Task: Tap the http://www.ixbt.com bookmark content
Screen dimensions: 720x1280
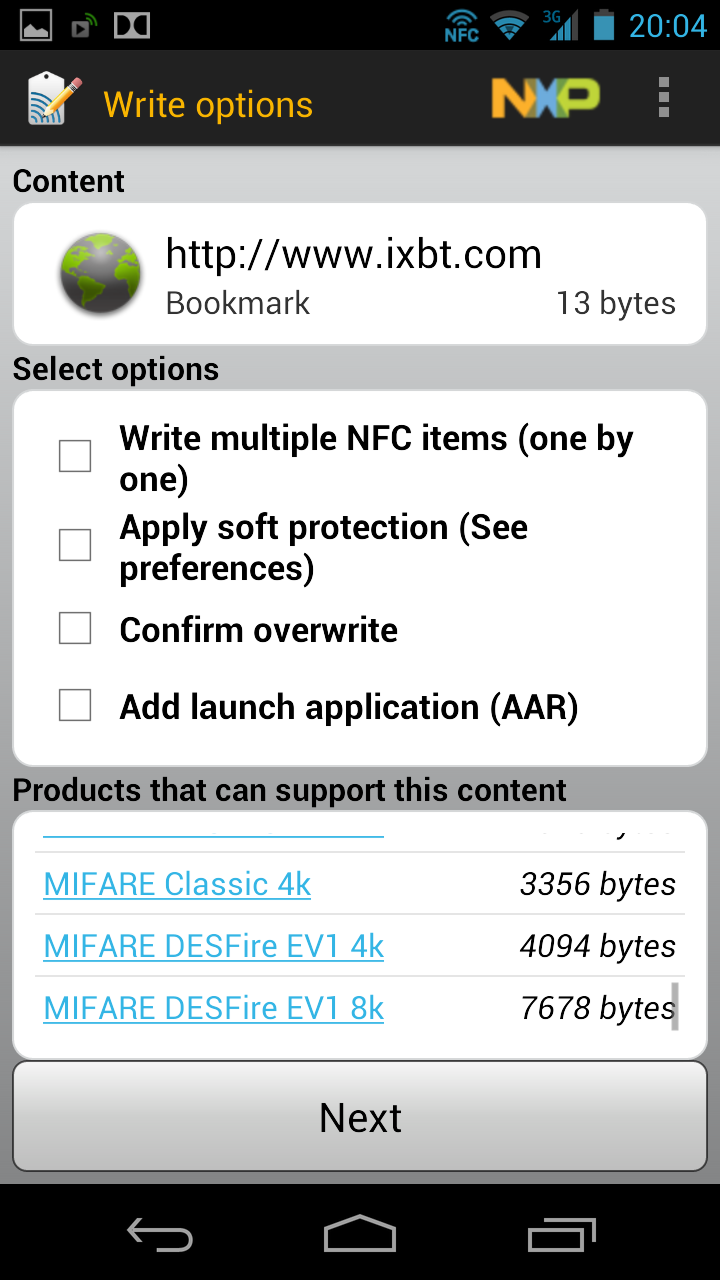Action: pyautogui.click(x=353, y=255)
